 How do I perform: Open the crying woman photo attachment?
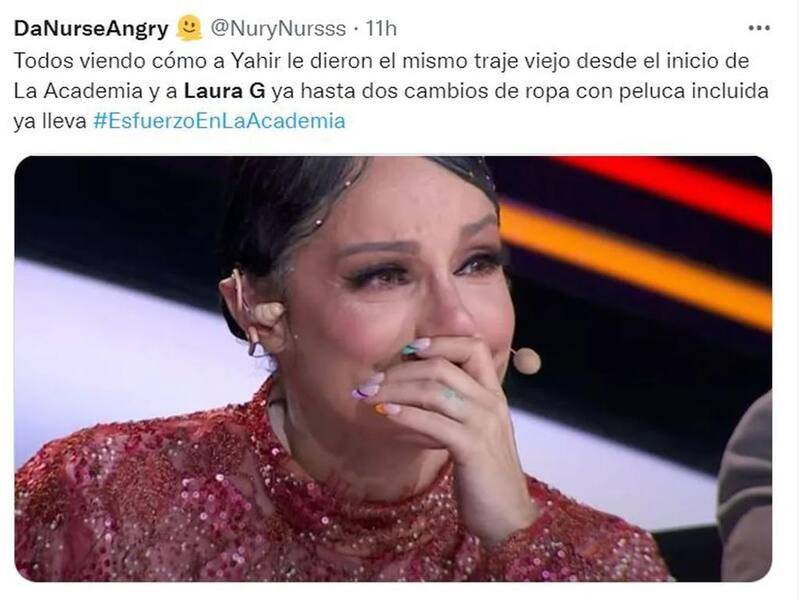click(x=393, y=368)
